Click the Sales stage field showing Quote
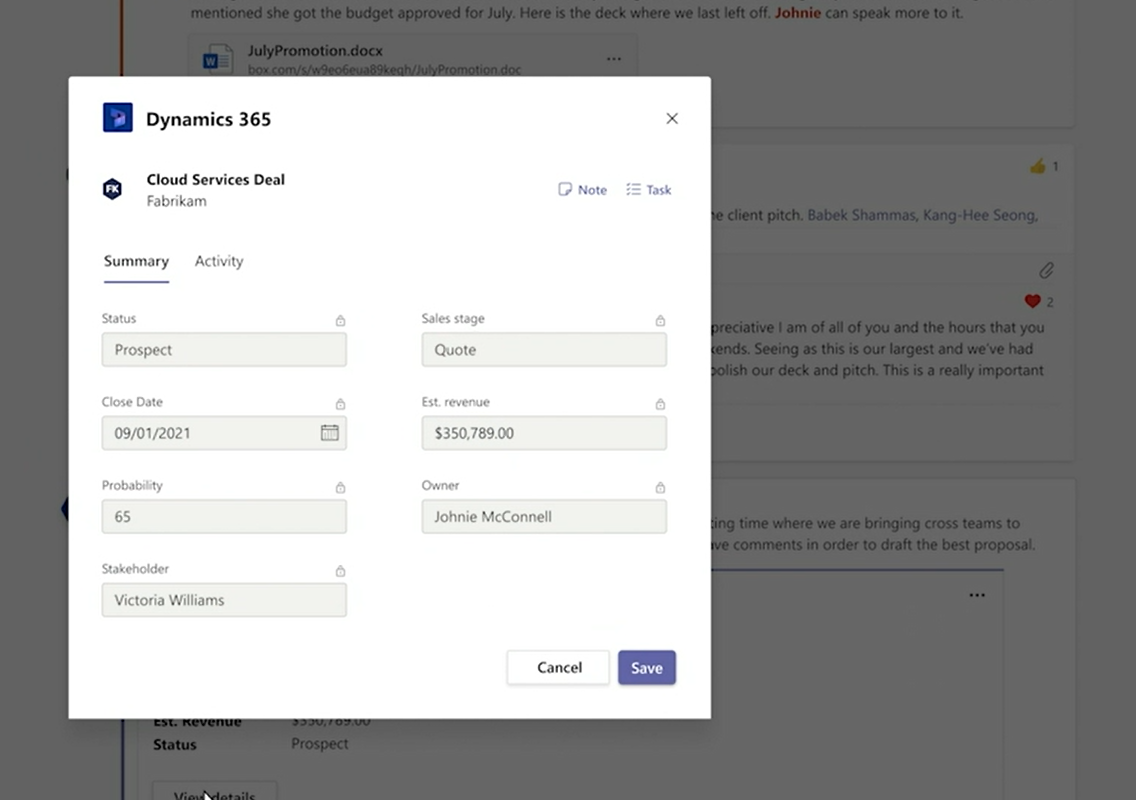Viewport: 1136px width, 800px height. click(544, 350)
